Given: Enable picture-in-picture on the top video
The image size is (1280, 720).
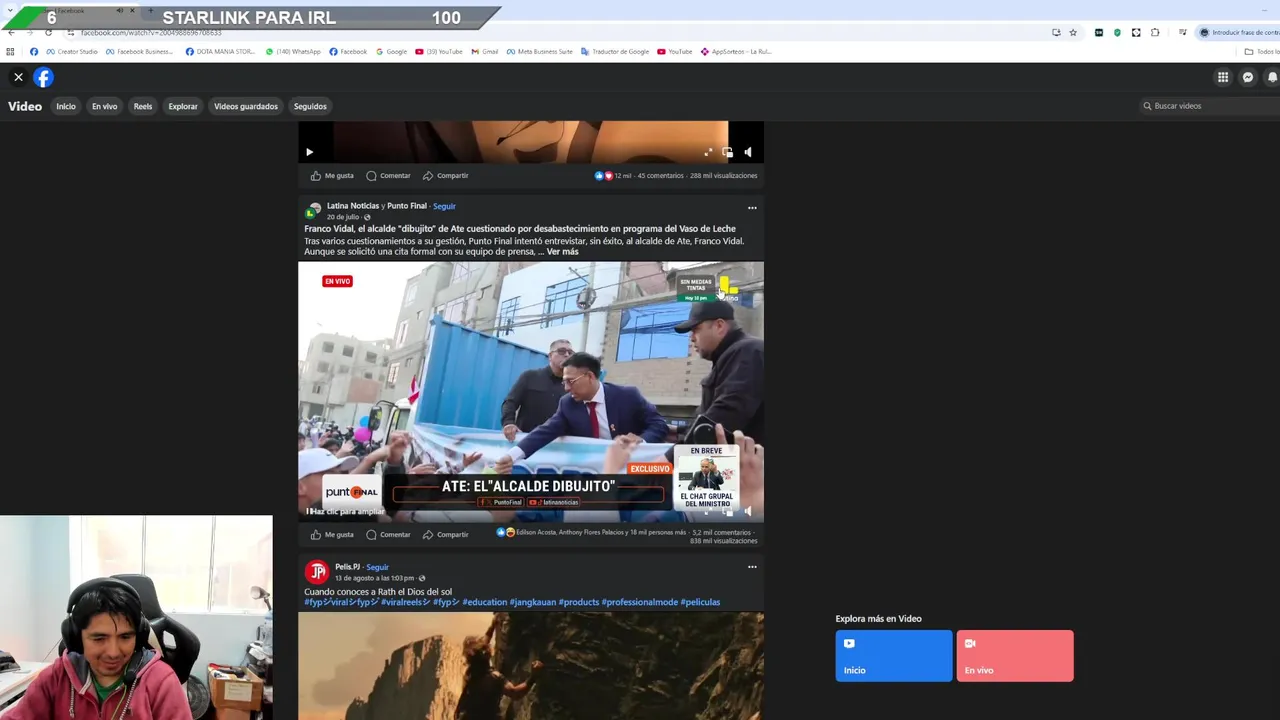Looking at the screenshot, I should click(x=727, y=152).
